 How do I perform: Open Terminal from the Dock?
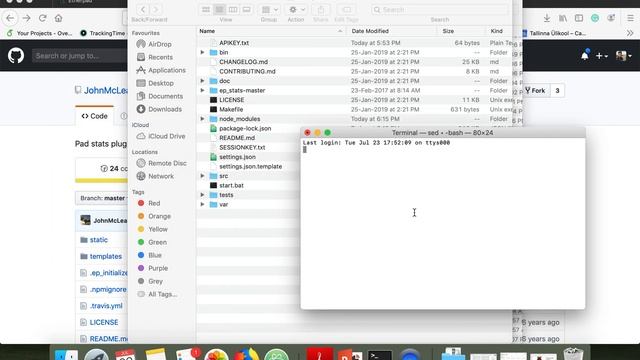(x=380, y=354)
